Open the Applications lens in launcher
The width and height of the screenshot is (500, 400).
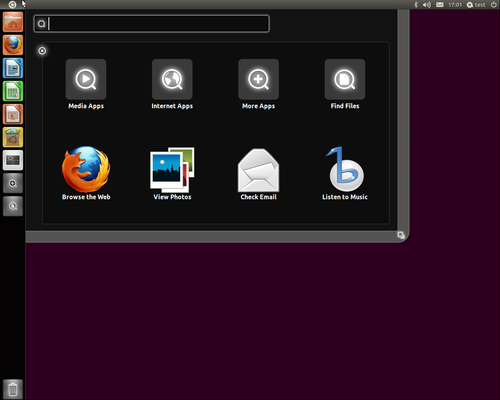13,183
